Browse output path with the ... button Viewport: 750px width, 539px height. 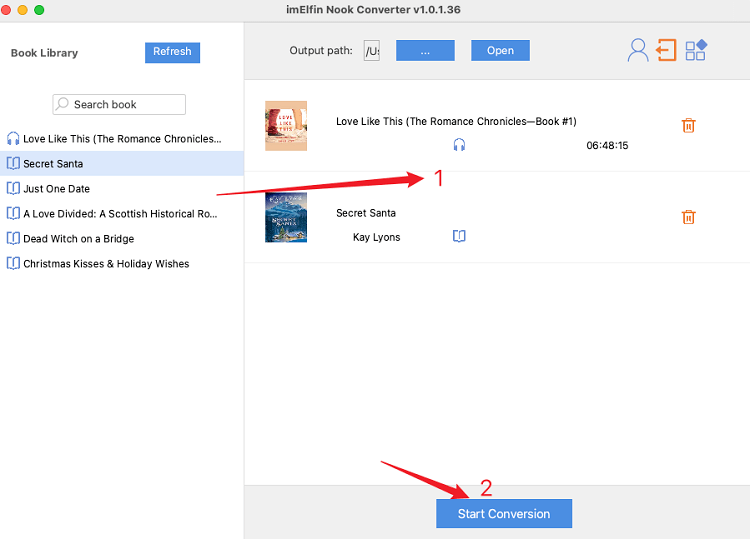click(425, 50)
